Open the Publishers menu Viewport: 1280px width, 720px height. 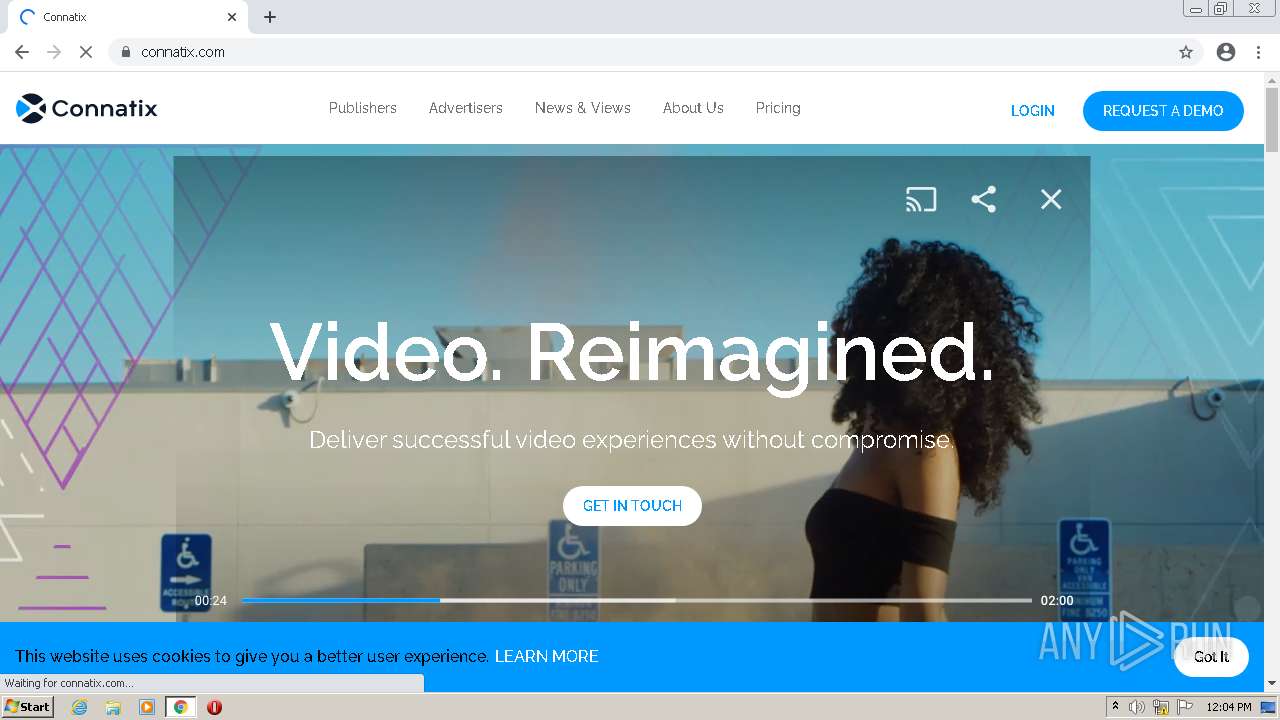coord(363,108)
